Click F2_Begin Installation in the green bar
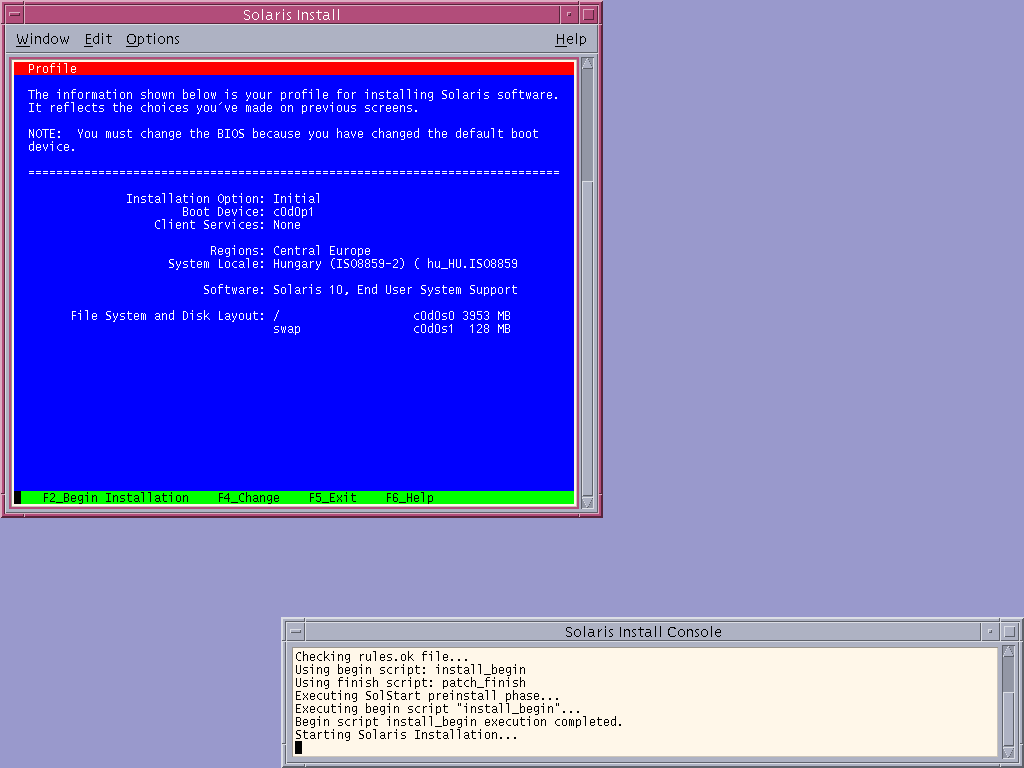The height and width of the screenshot is (768, 1024). [116, 498]
